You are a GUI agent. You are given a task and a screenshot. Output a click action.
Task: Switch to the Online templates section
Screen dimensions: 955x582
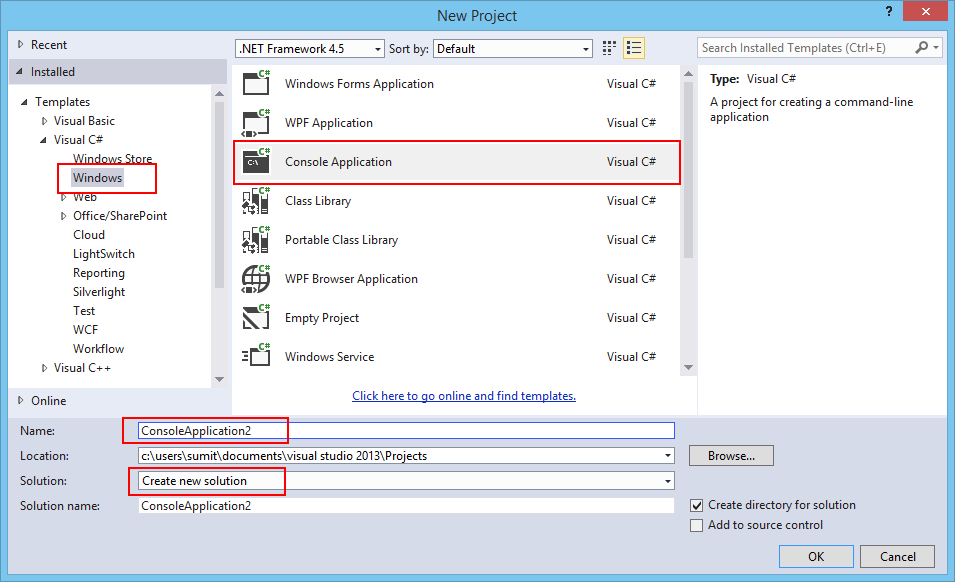click(x=47, y=400)
